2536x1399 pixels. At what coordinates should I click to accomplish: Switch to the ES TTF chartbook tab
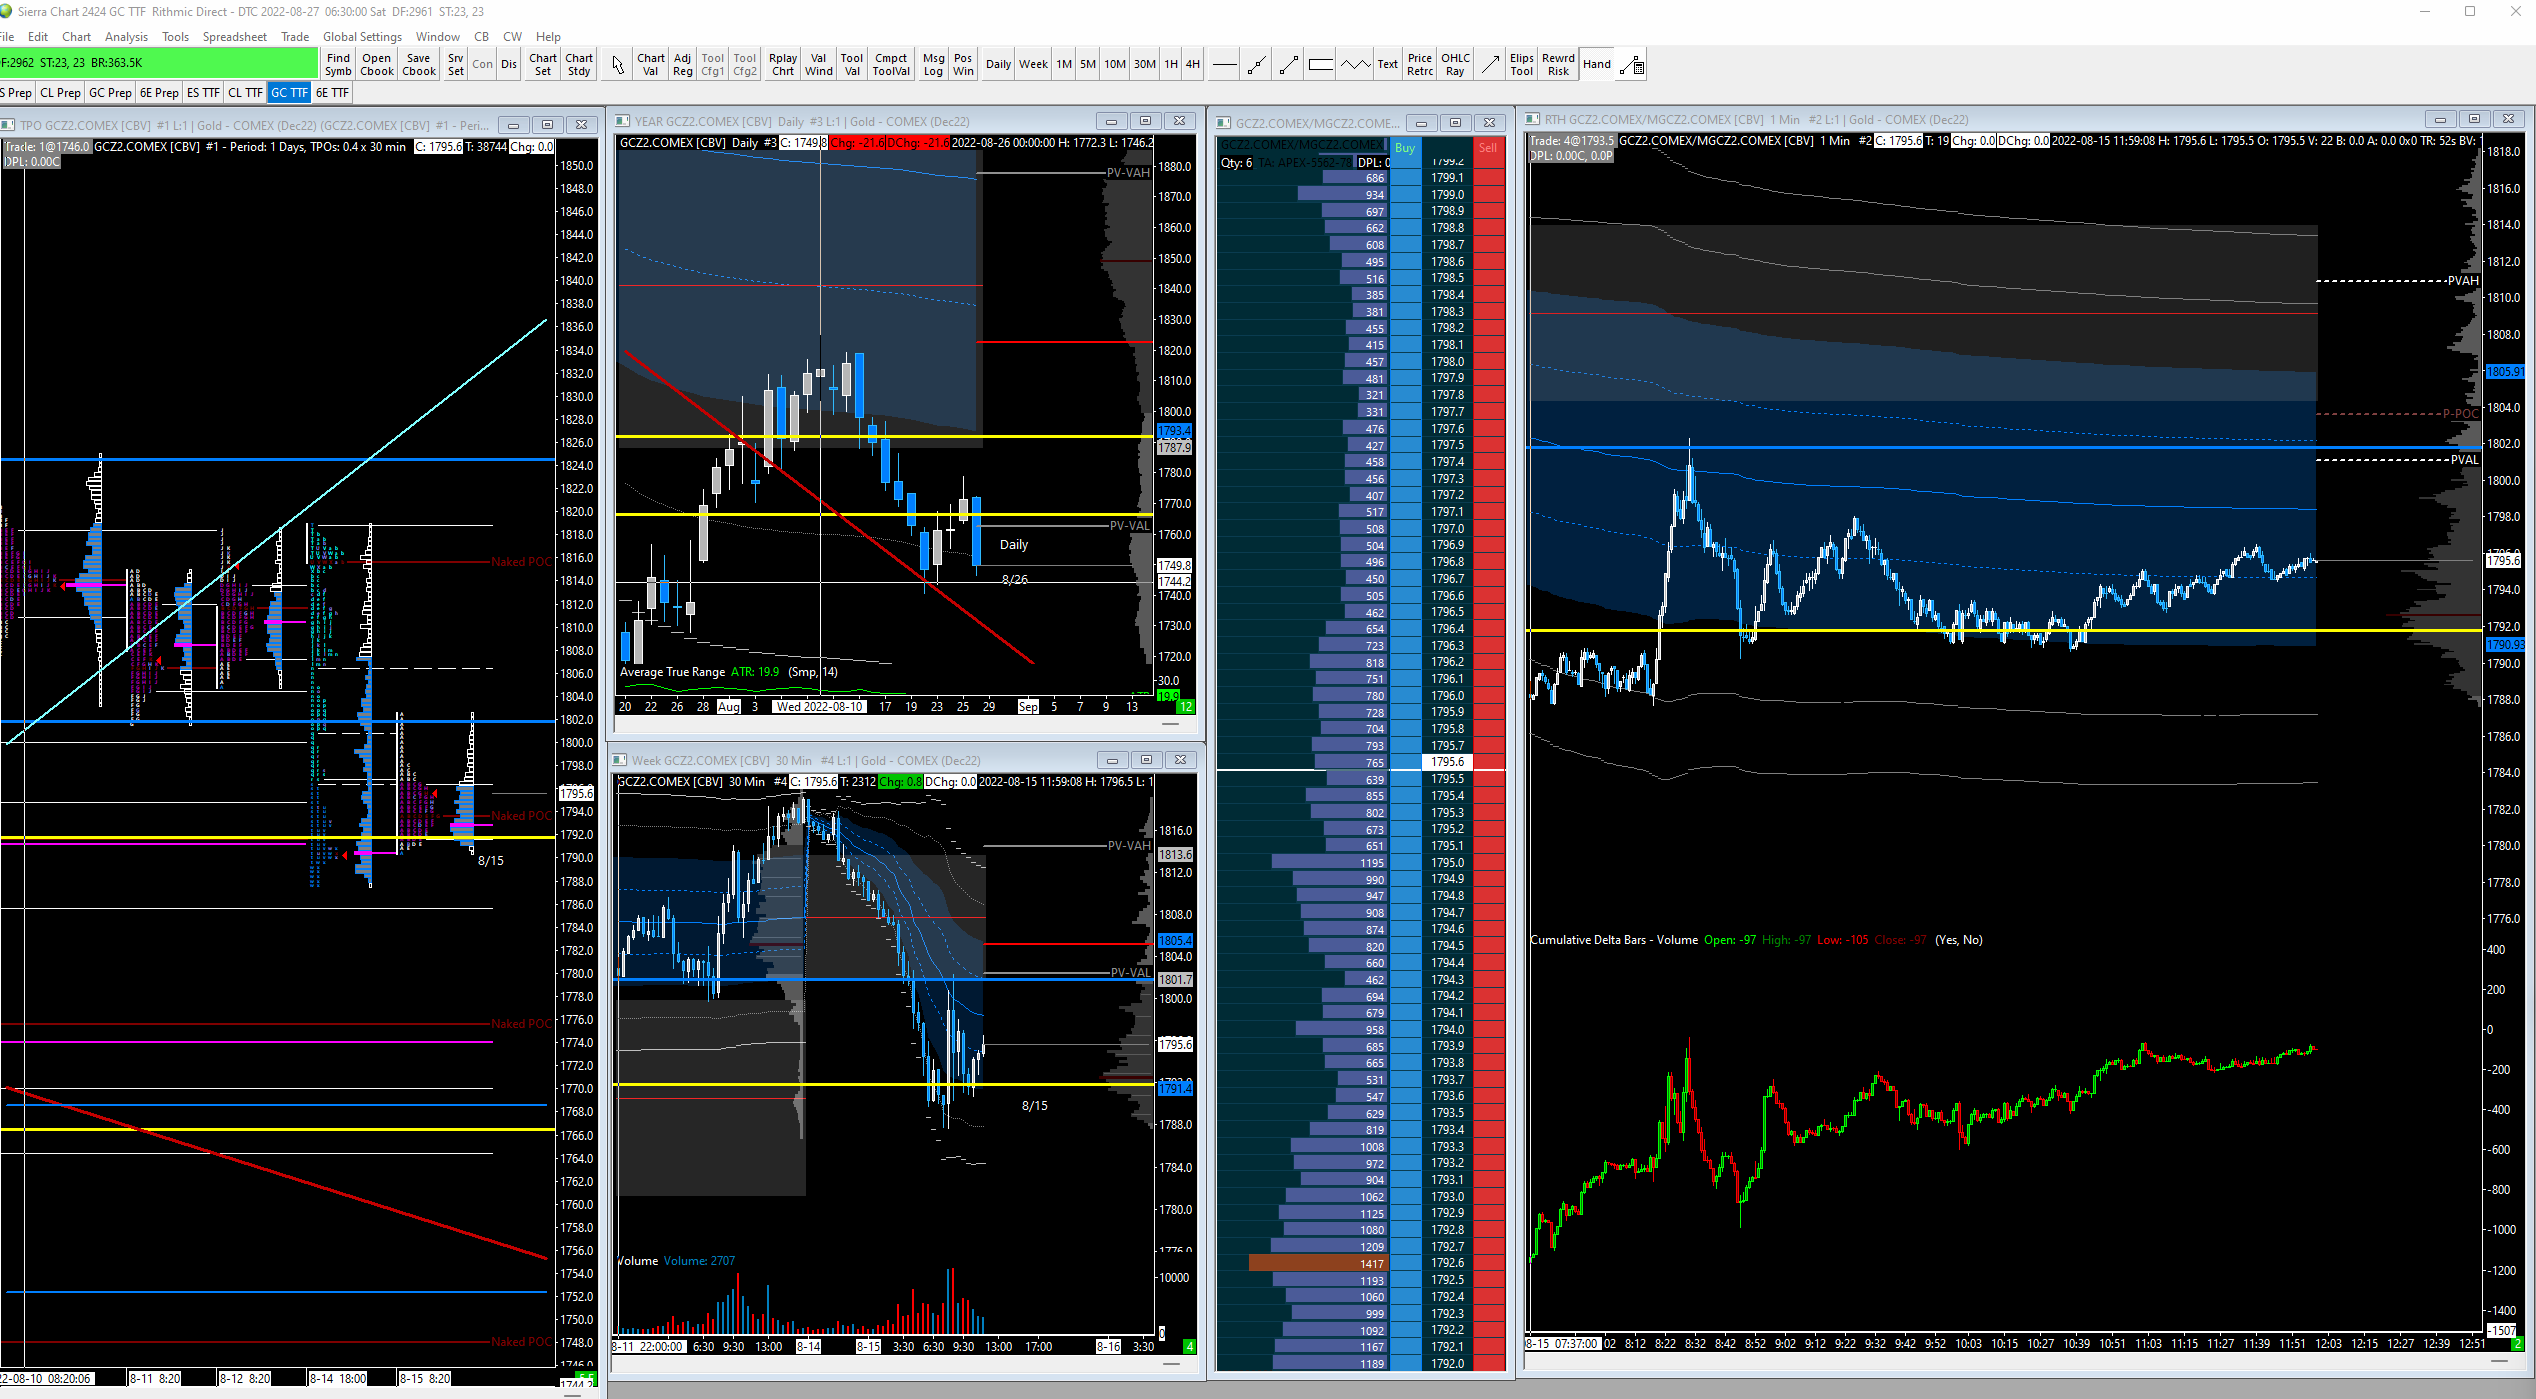(203, 93)
